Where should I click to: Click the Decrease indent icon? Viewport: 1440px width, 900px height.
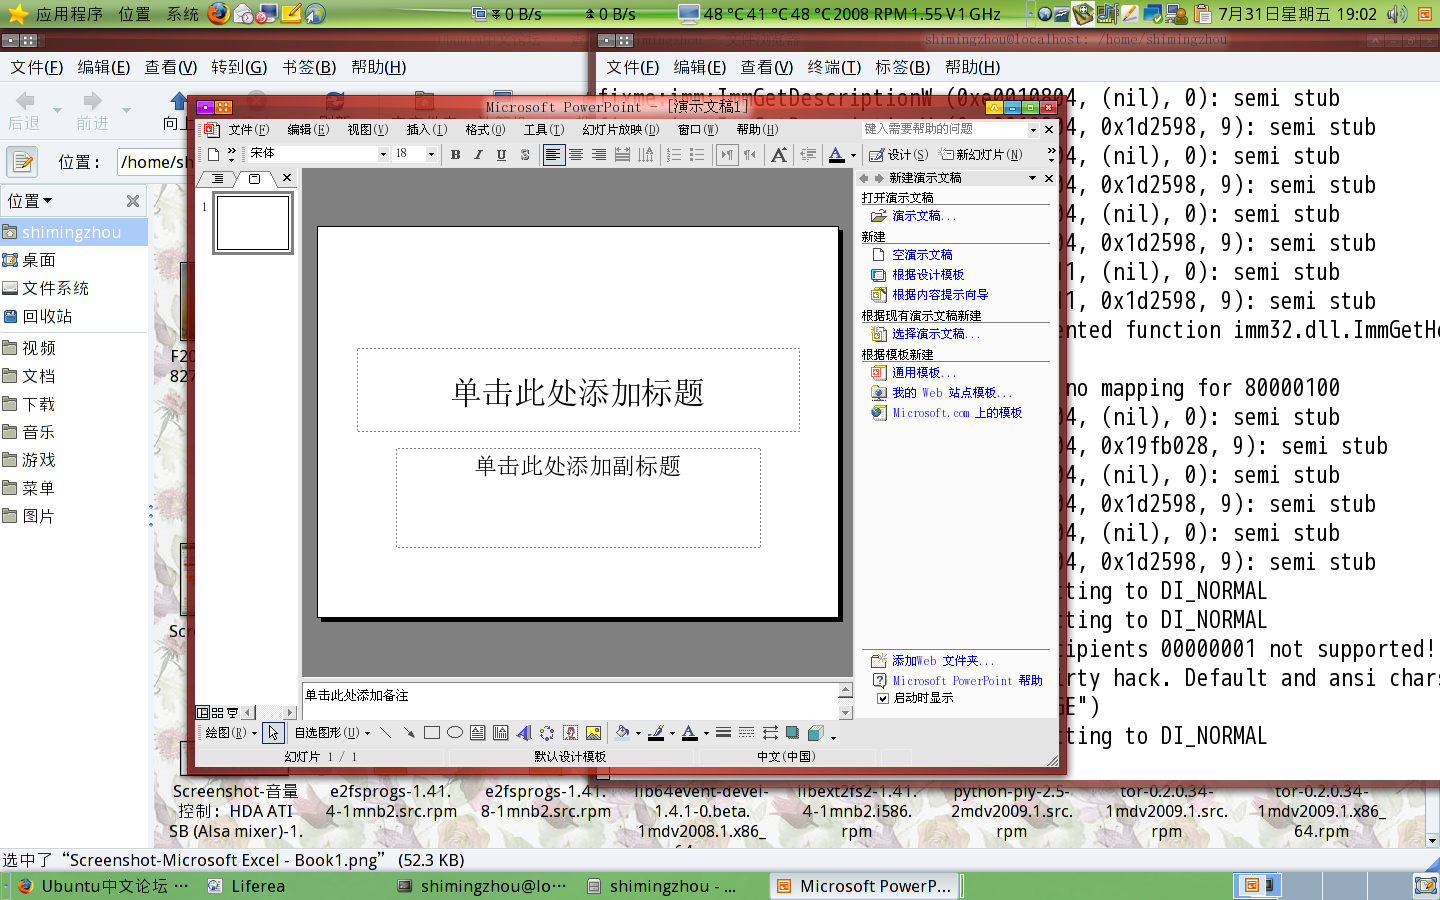(x=808, y=154)
